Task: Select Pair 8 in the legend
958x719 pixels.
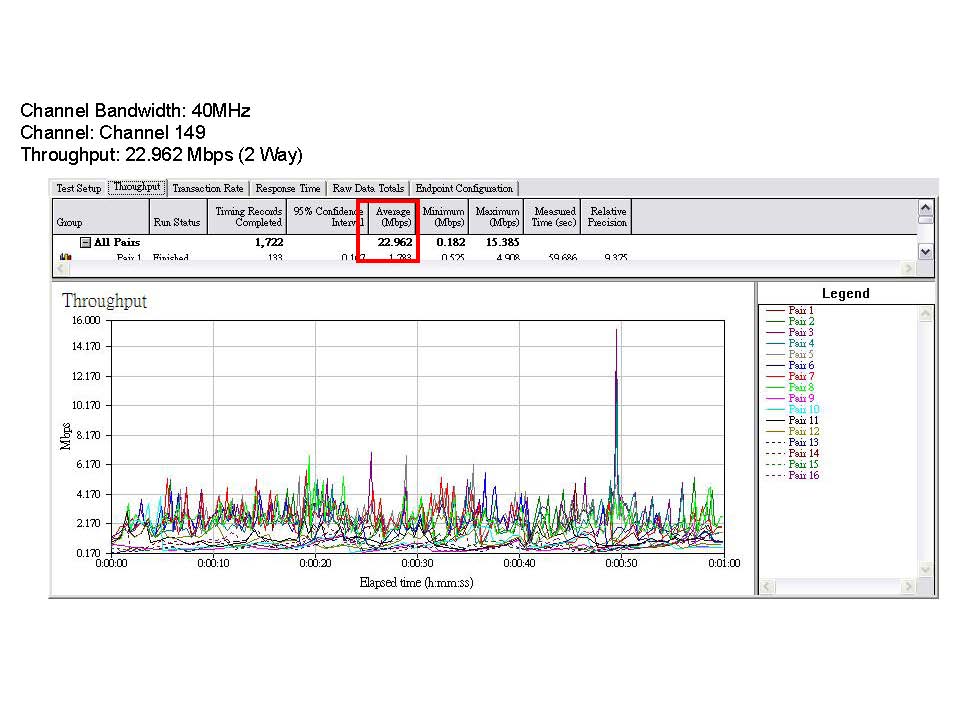Action: coord(801,387)
